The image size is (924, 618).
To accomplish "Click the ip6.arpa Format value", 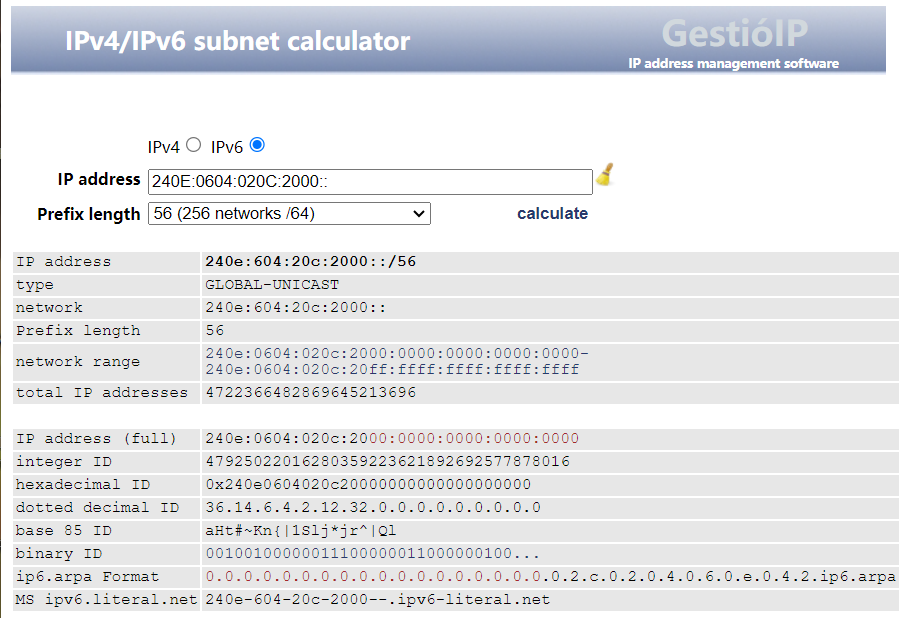I will click(x=550, y=577).
